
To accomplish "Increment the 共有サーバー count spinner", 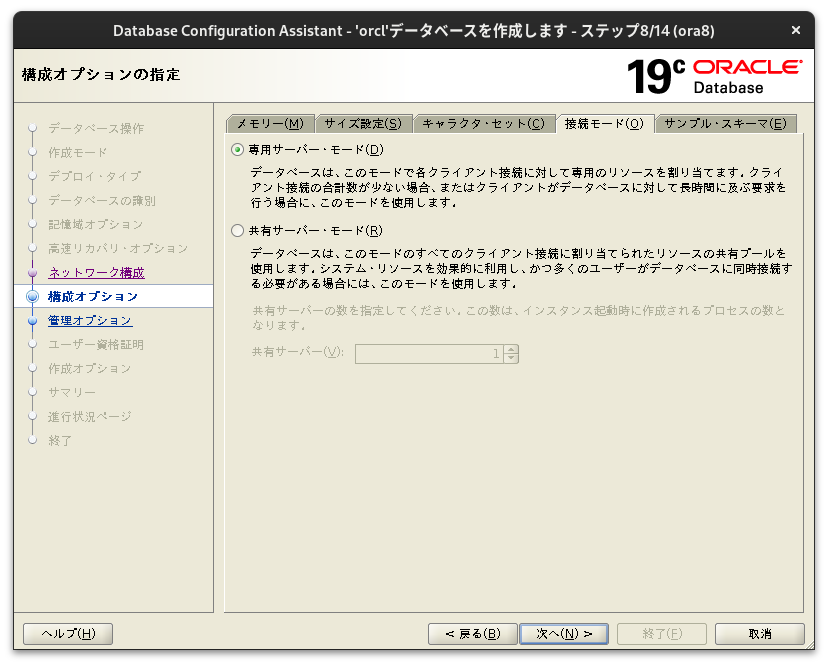I will pos(510,349).
